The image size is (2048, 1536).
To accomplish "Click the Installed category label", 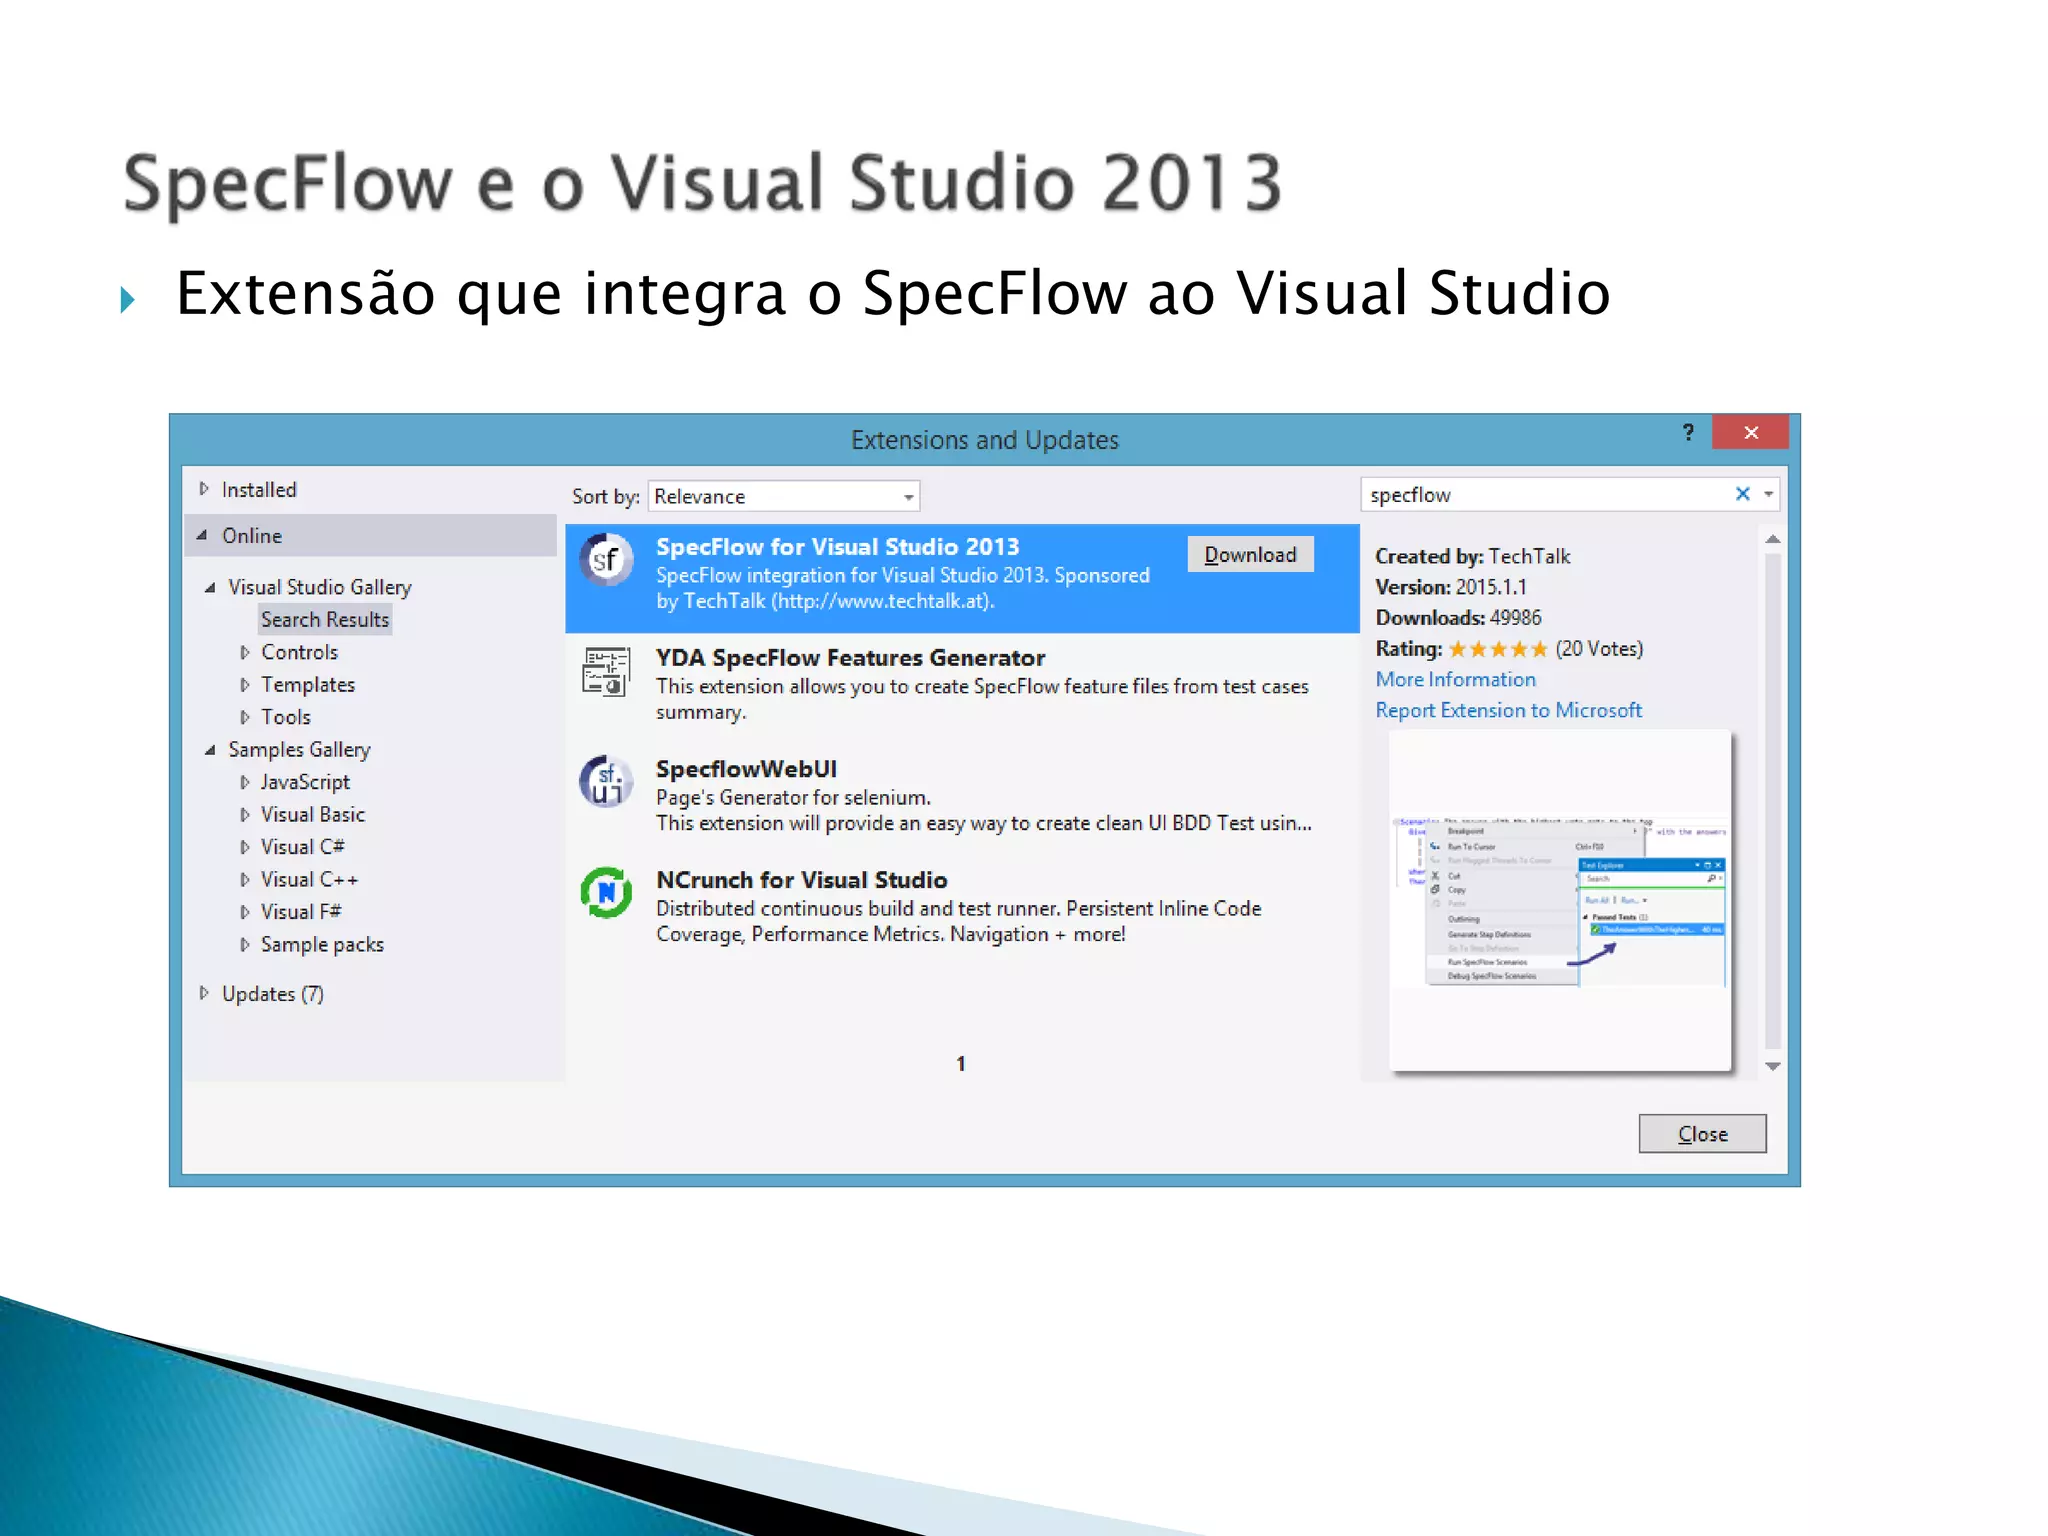I will pos(259,489).
